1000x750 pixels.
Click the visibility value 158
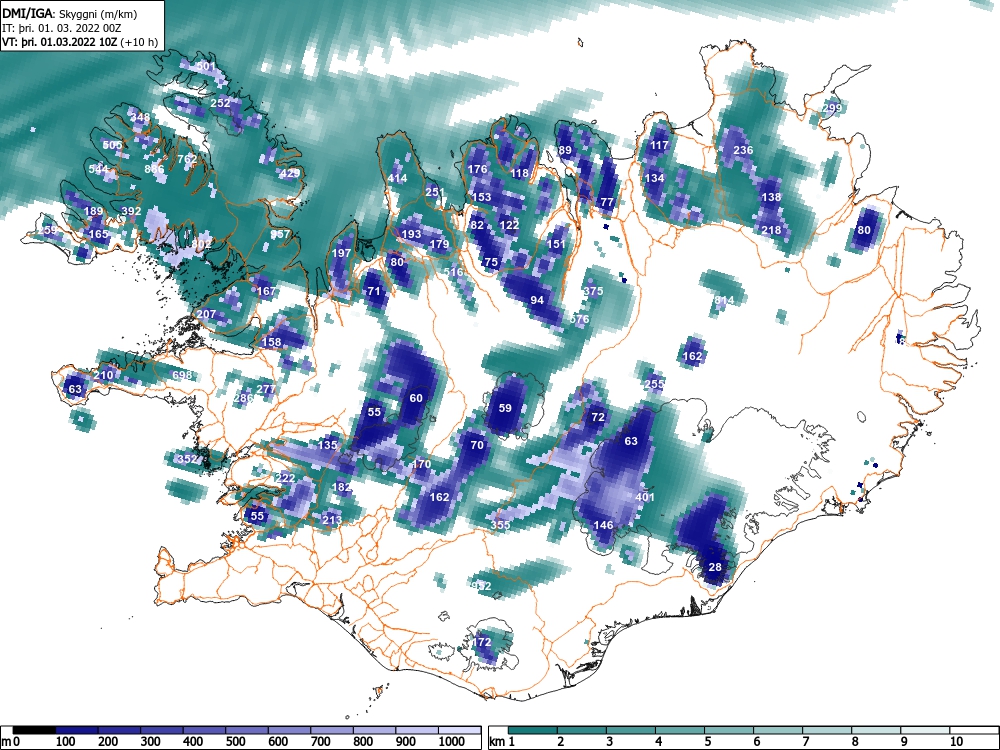(272, 342)
